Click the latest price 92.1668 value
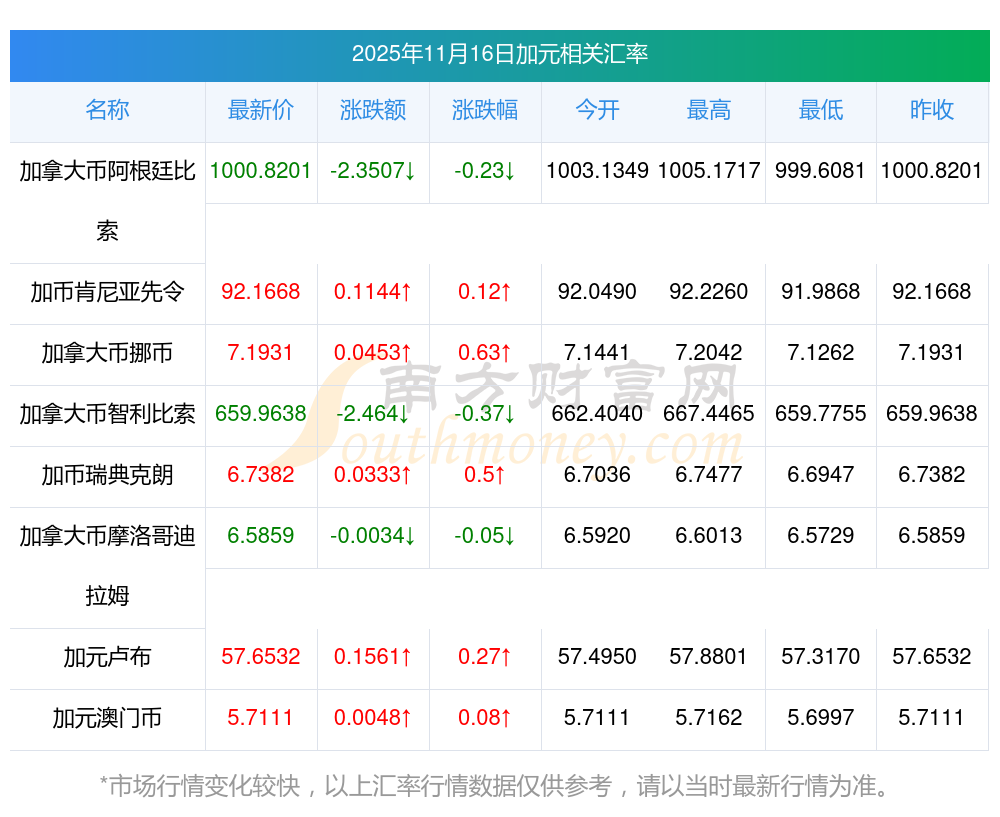 point(261,292)
